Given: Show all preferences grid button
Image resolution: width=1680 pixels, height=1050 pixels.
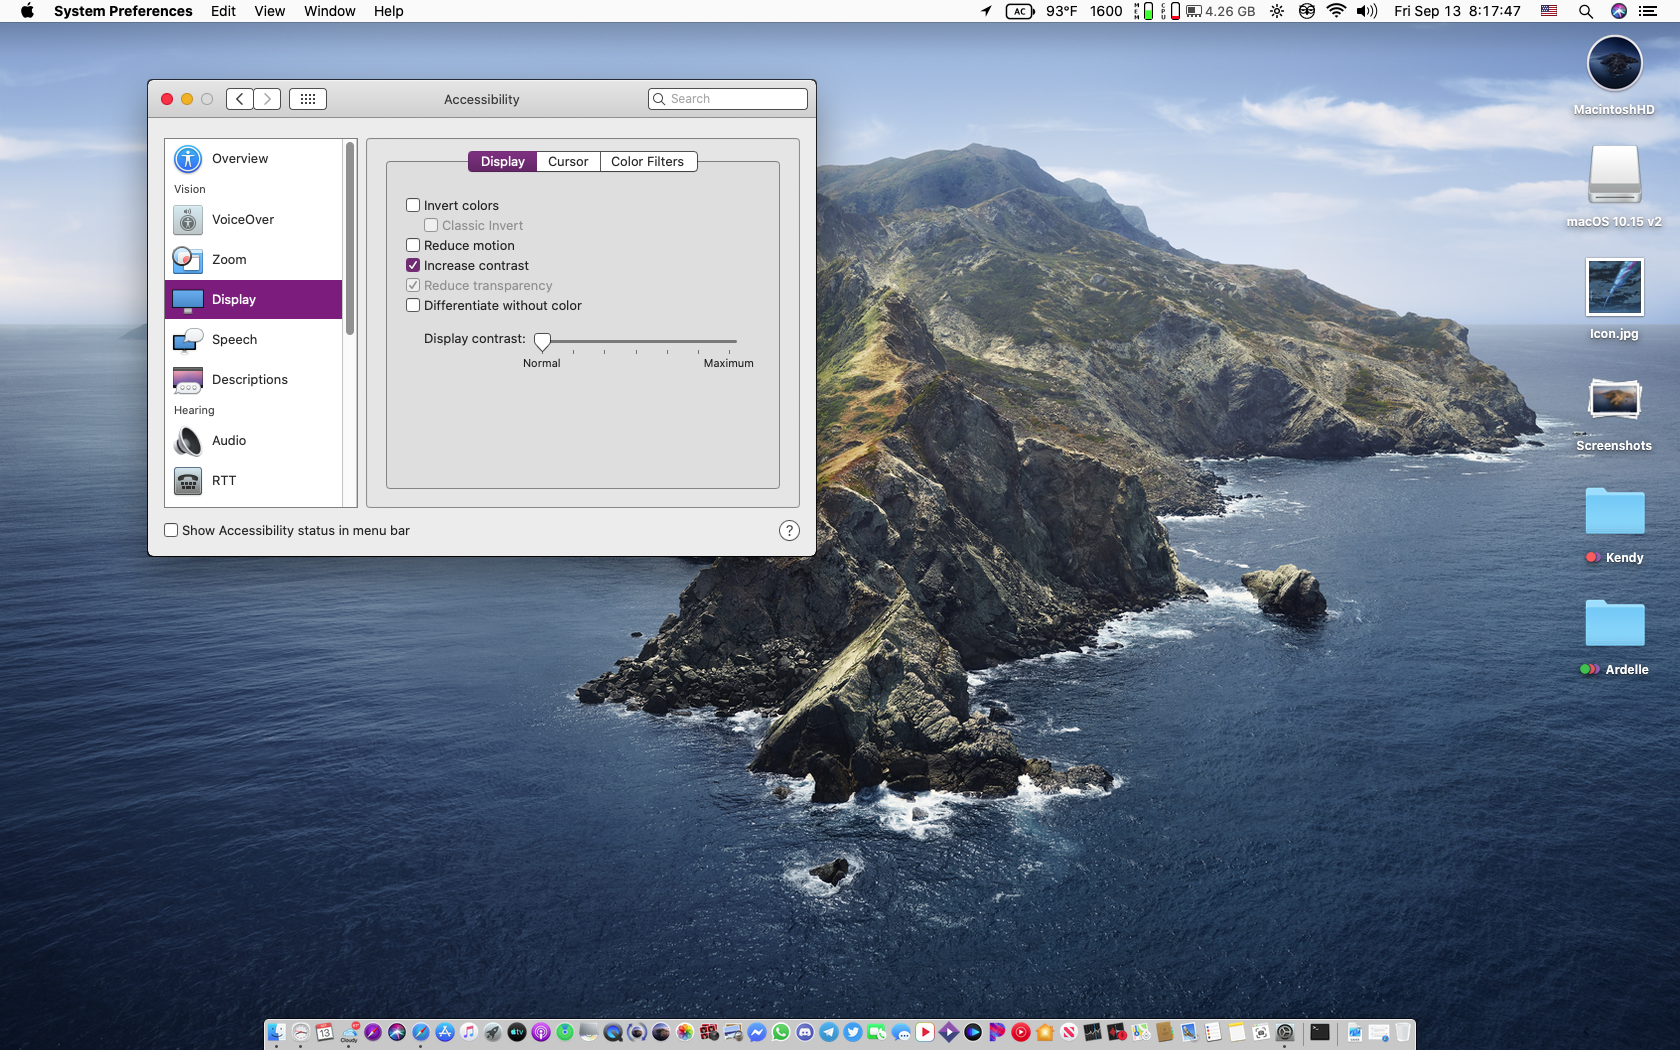Looking at the screenshot, I should pyautogui.click(x=308, y=99).
